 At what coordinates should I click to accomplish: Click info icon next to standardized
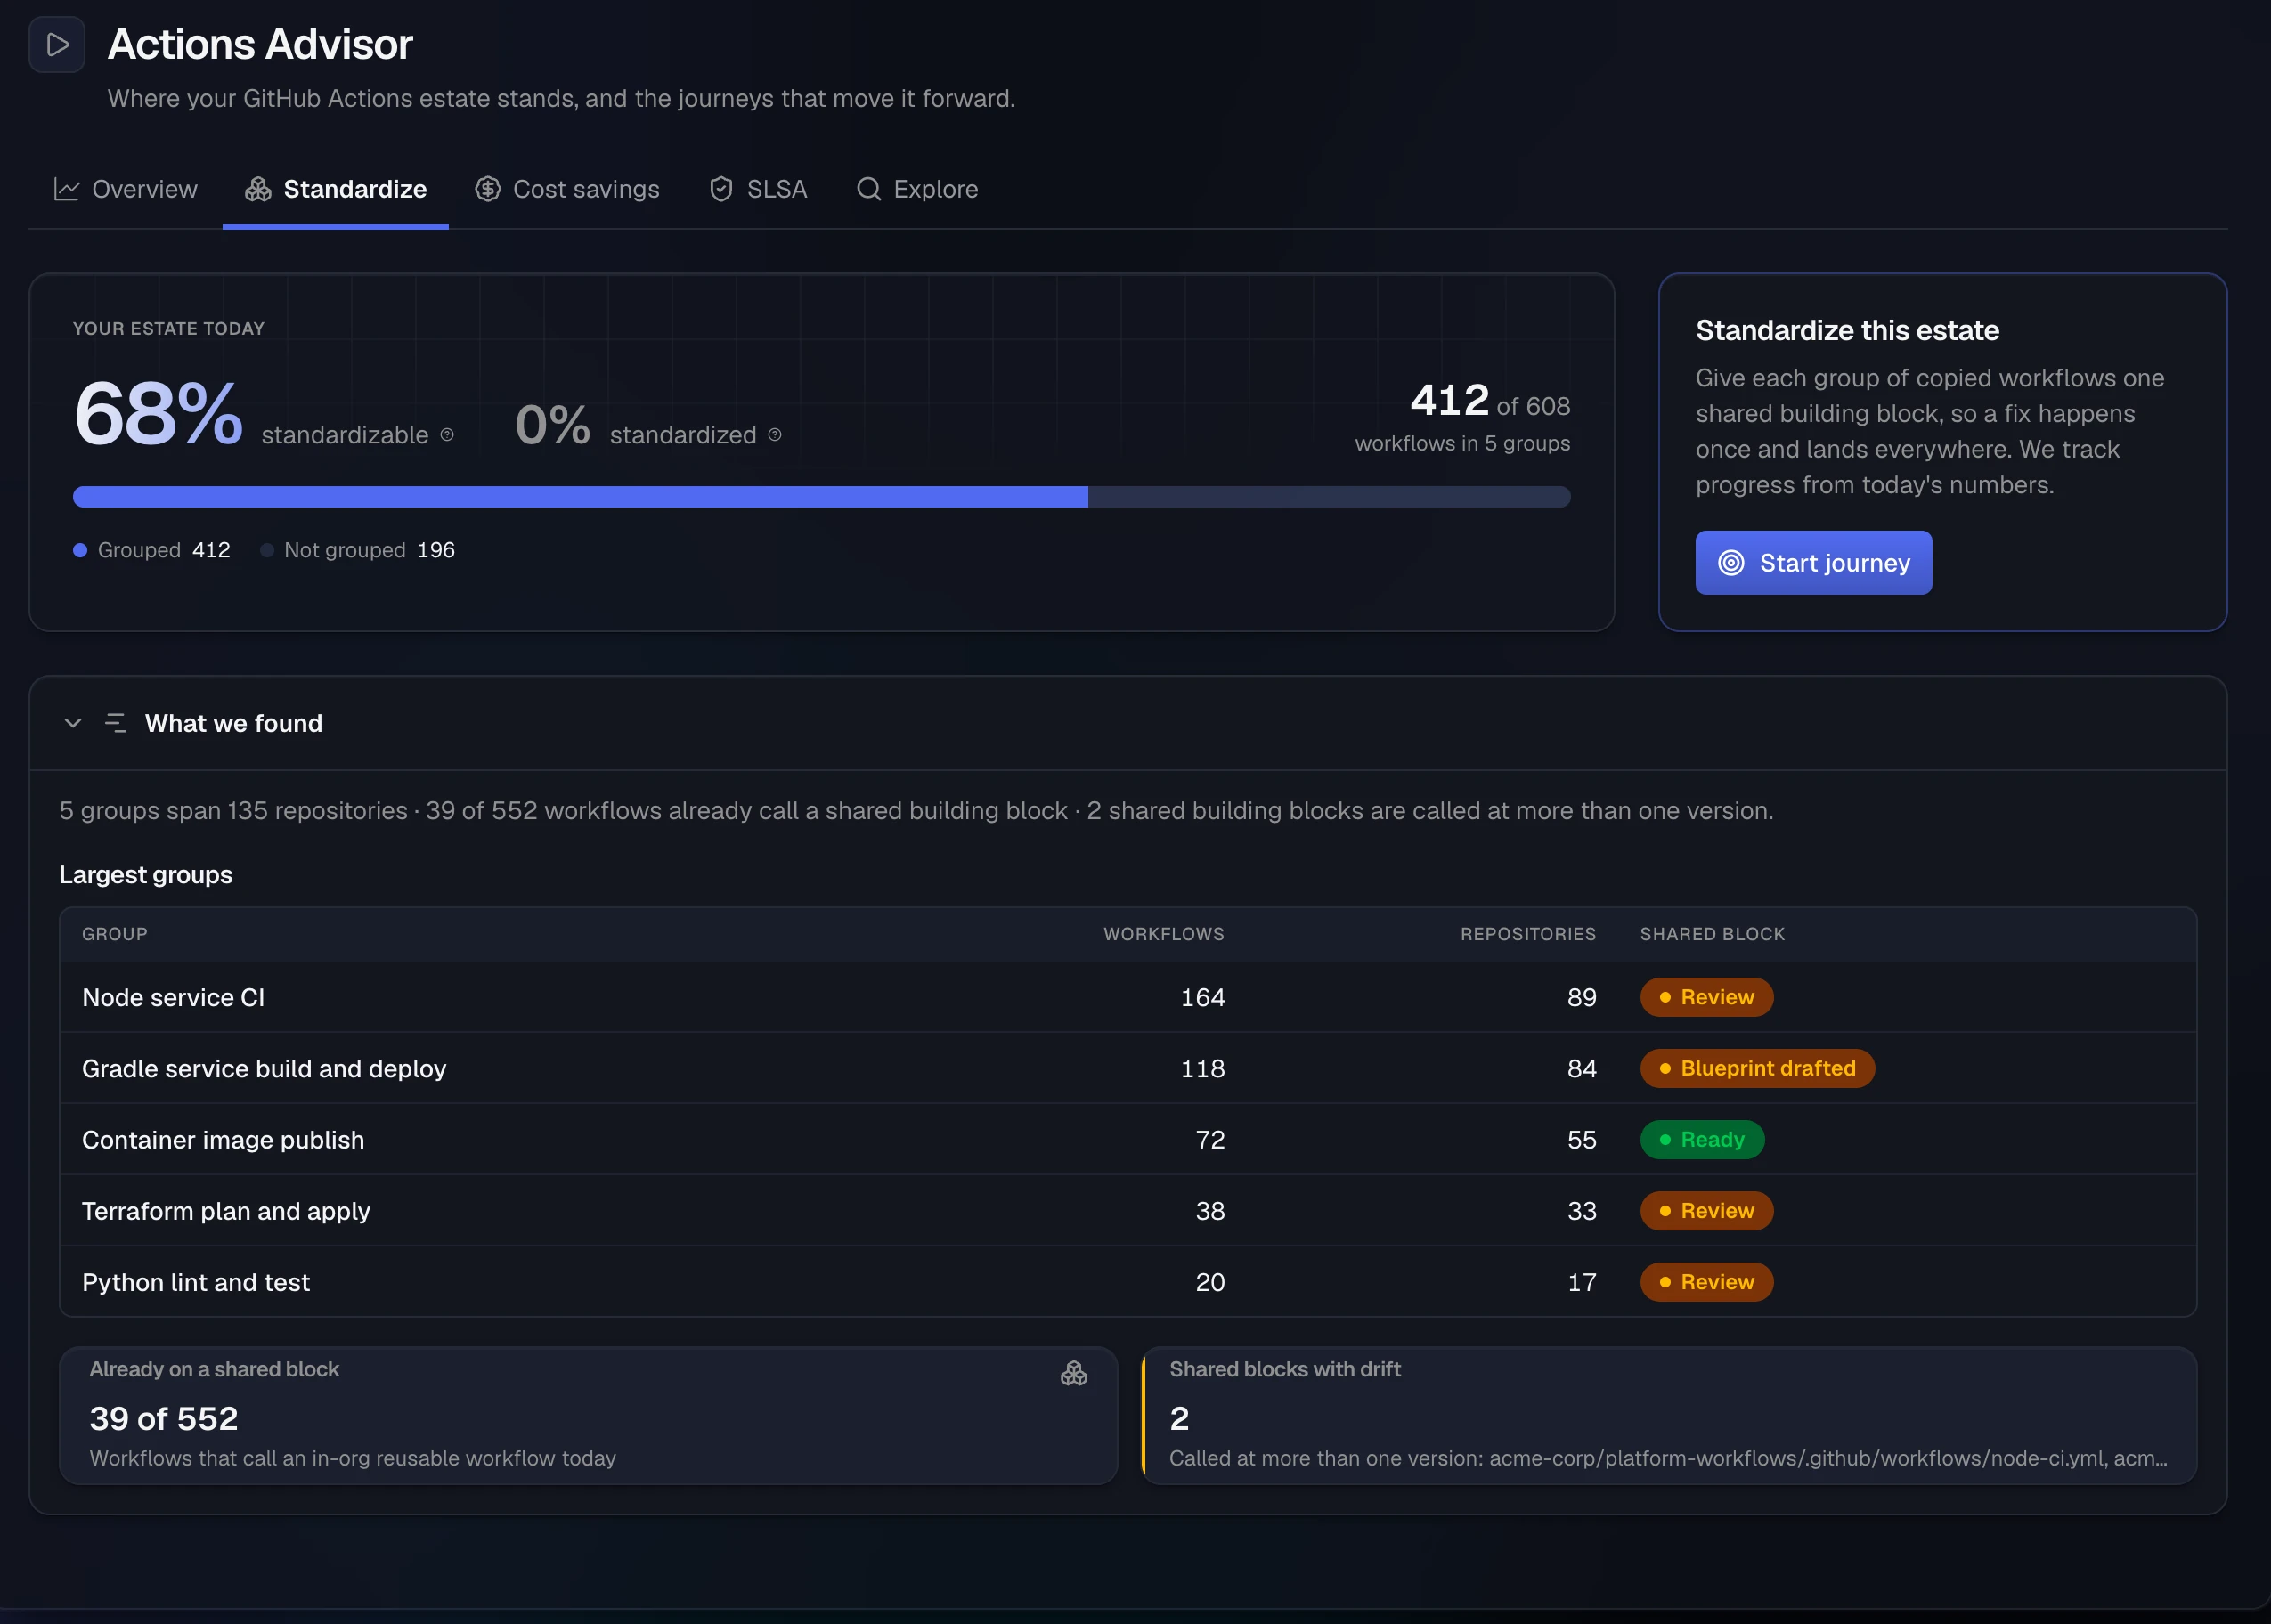[775, 435]
